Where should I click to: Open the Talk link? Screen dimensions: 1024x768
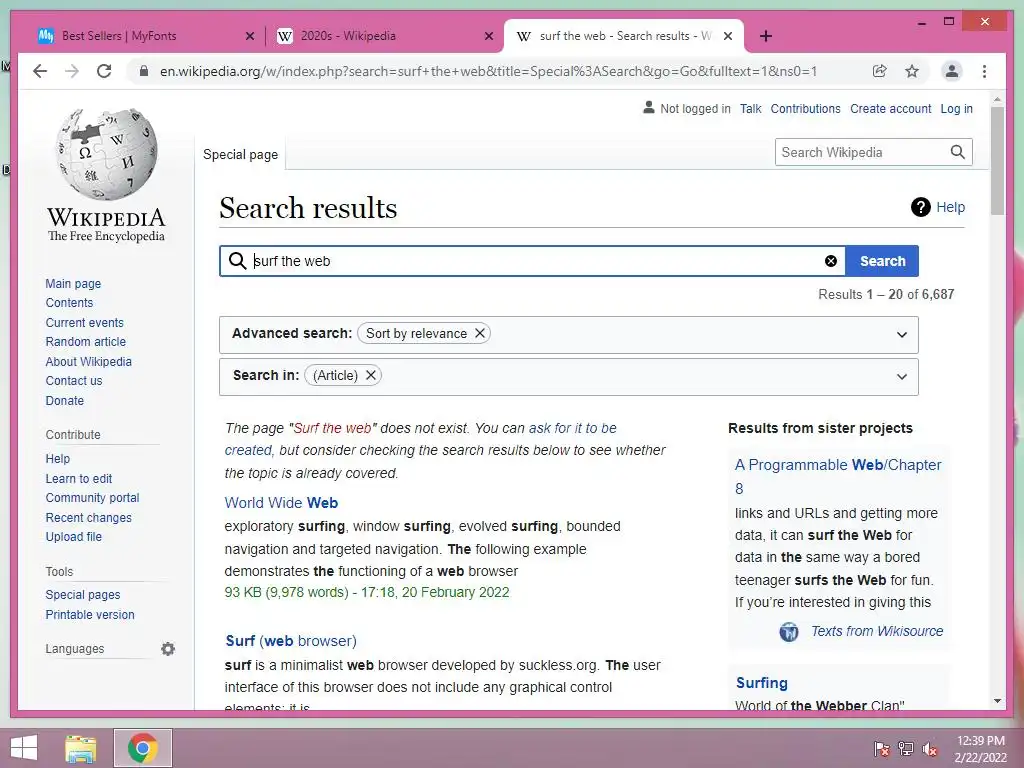(x=750, y=109)
